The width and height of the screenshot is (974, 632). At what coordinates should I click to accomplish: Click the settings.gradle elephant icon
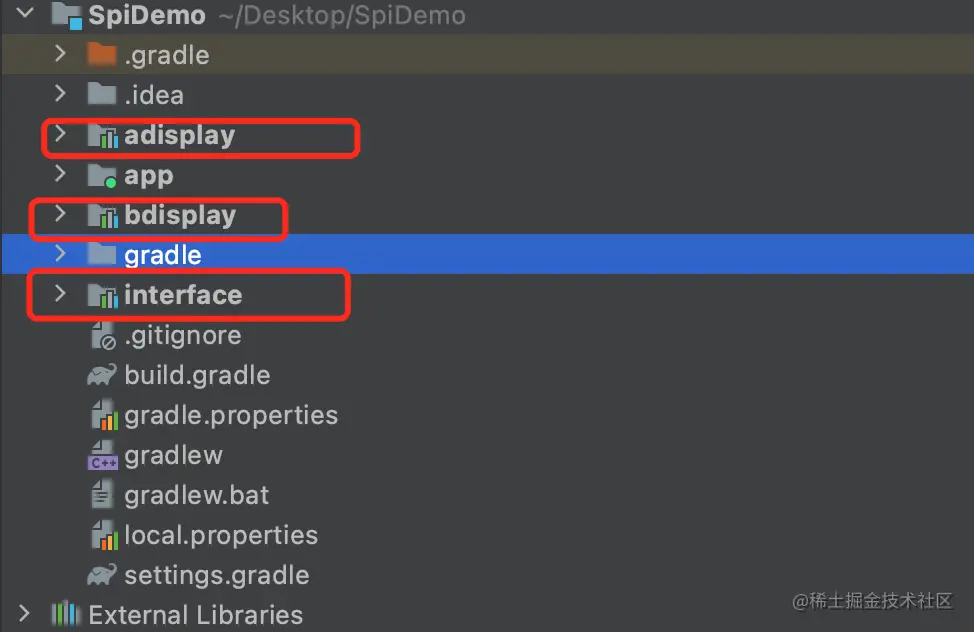102,576
